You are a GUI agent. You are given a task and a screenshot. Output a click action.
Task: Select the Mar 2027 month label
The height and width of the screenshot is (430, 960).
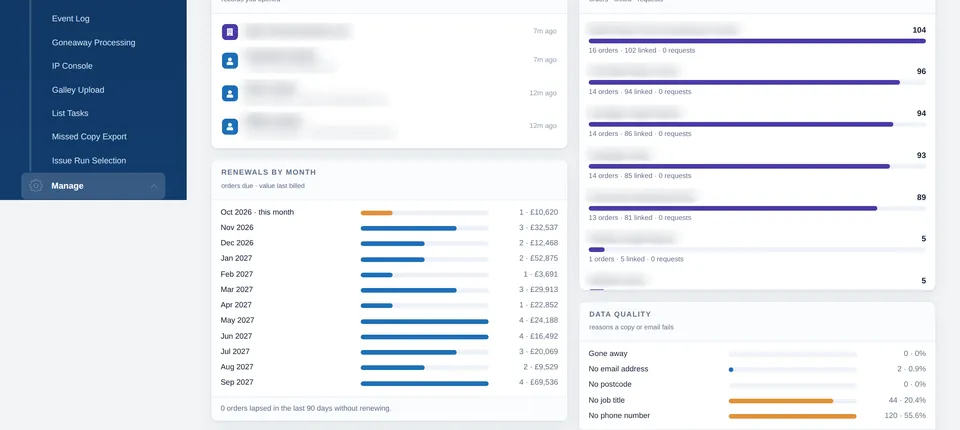236,290
